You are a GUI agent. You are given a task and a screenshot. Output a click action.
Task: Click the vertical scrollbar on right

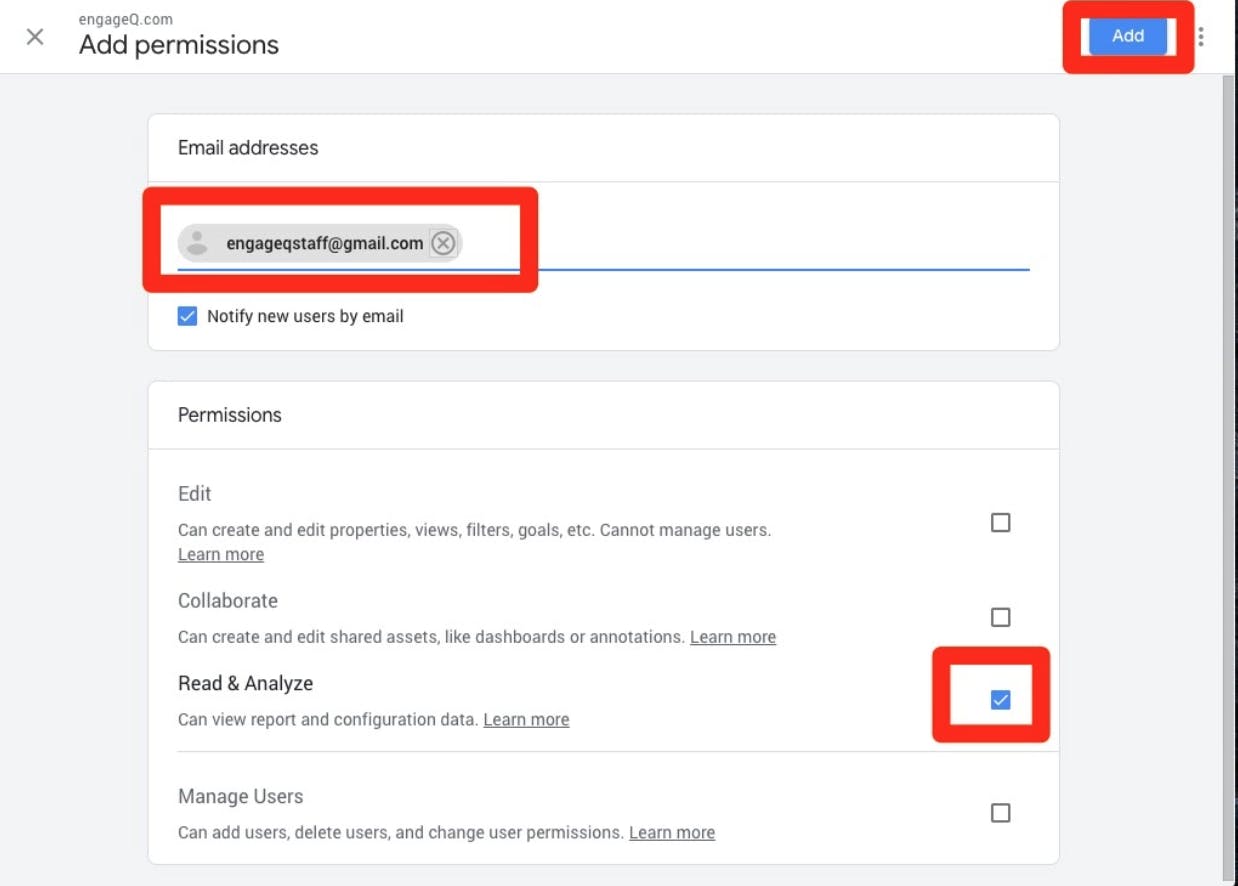(1228, 450)
